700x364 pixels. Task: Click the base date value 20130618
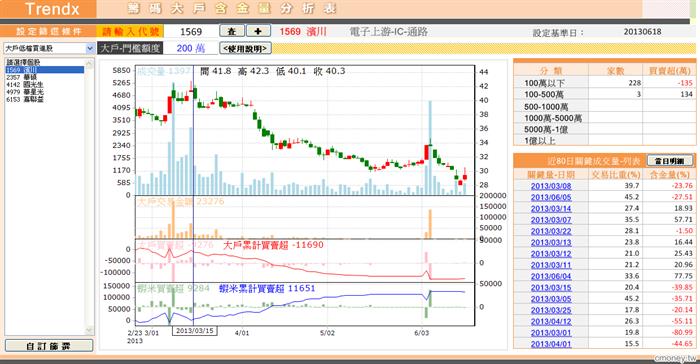tap(642, 32)
